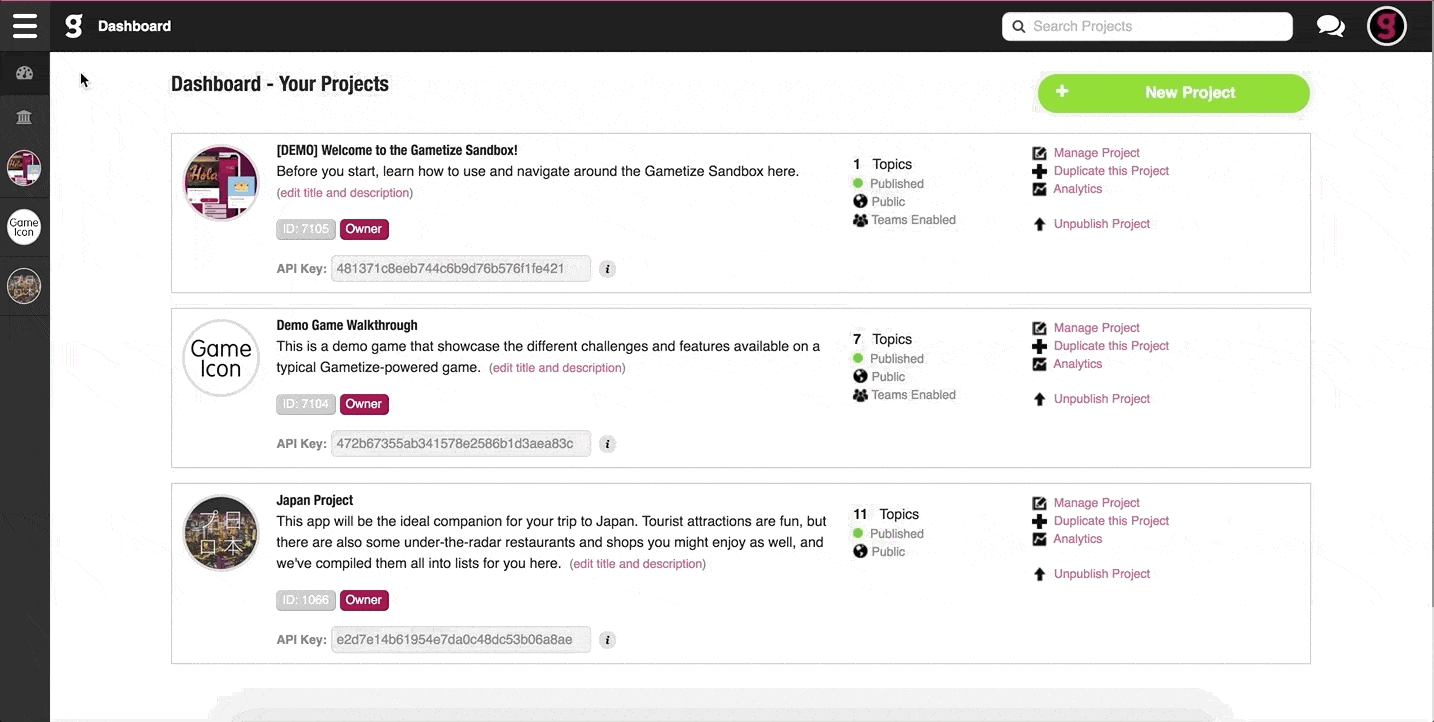Edit title and description of Japan Project

point(638,564)
